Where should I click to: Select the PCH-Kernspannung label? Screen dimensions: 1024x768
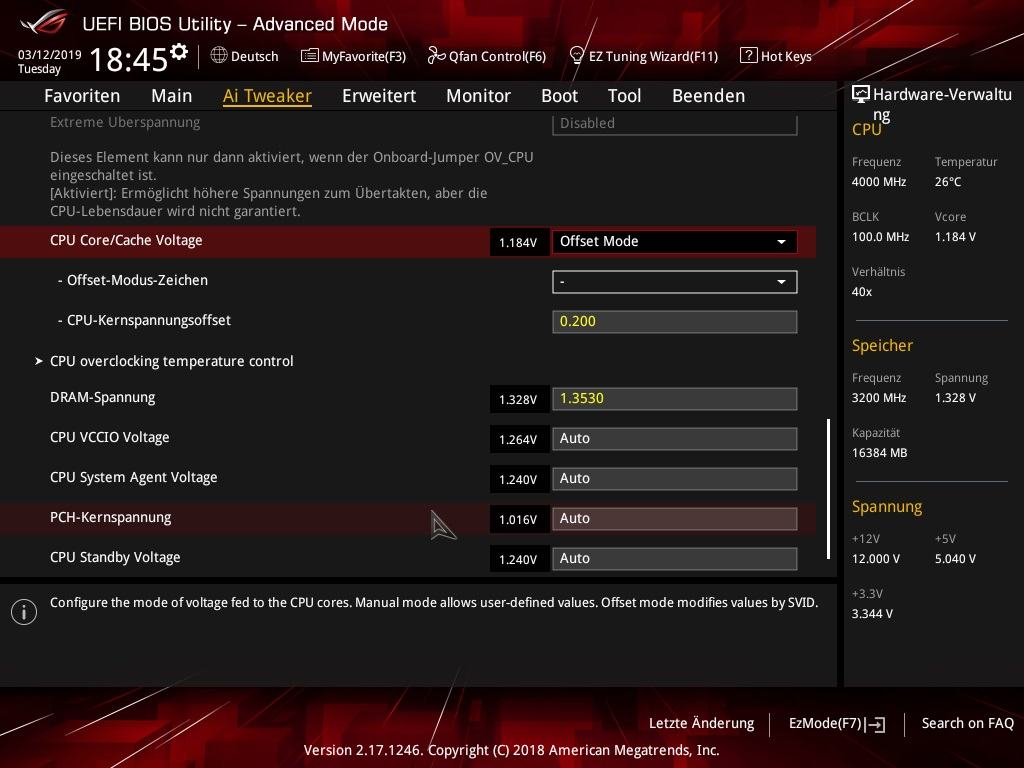110,517
